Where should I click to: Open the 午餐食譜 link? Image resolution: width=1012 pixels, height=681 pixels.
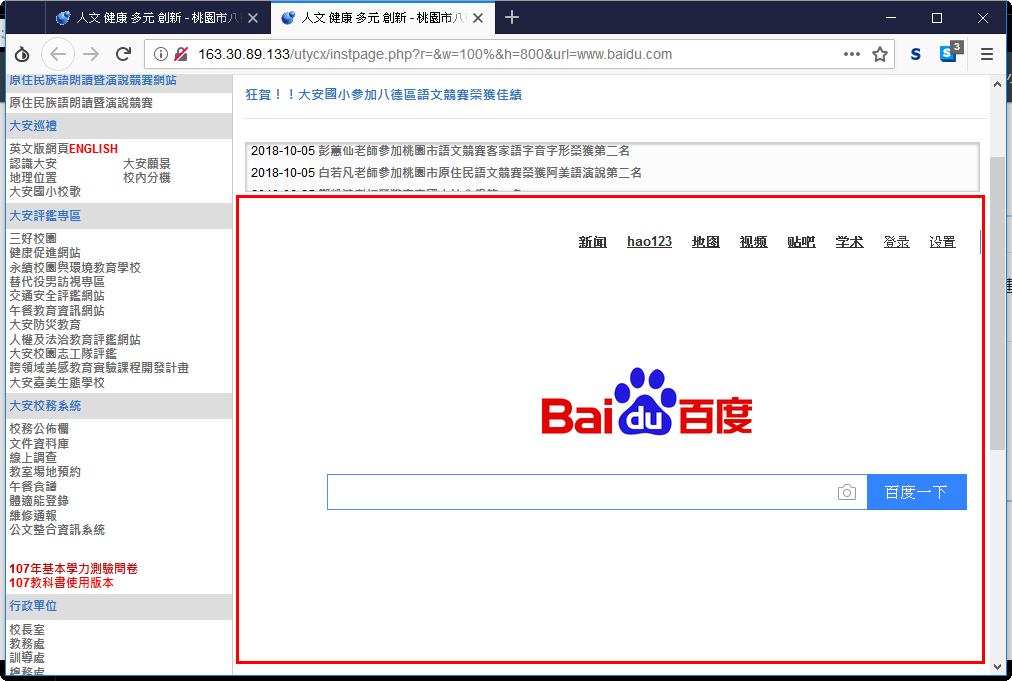[x=33, y=487]
